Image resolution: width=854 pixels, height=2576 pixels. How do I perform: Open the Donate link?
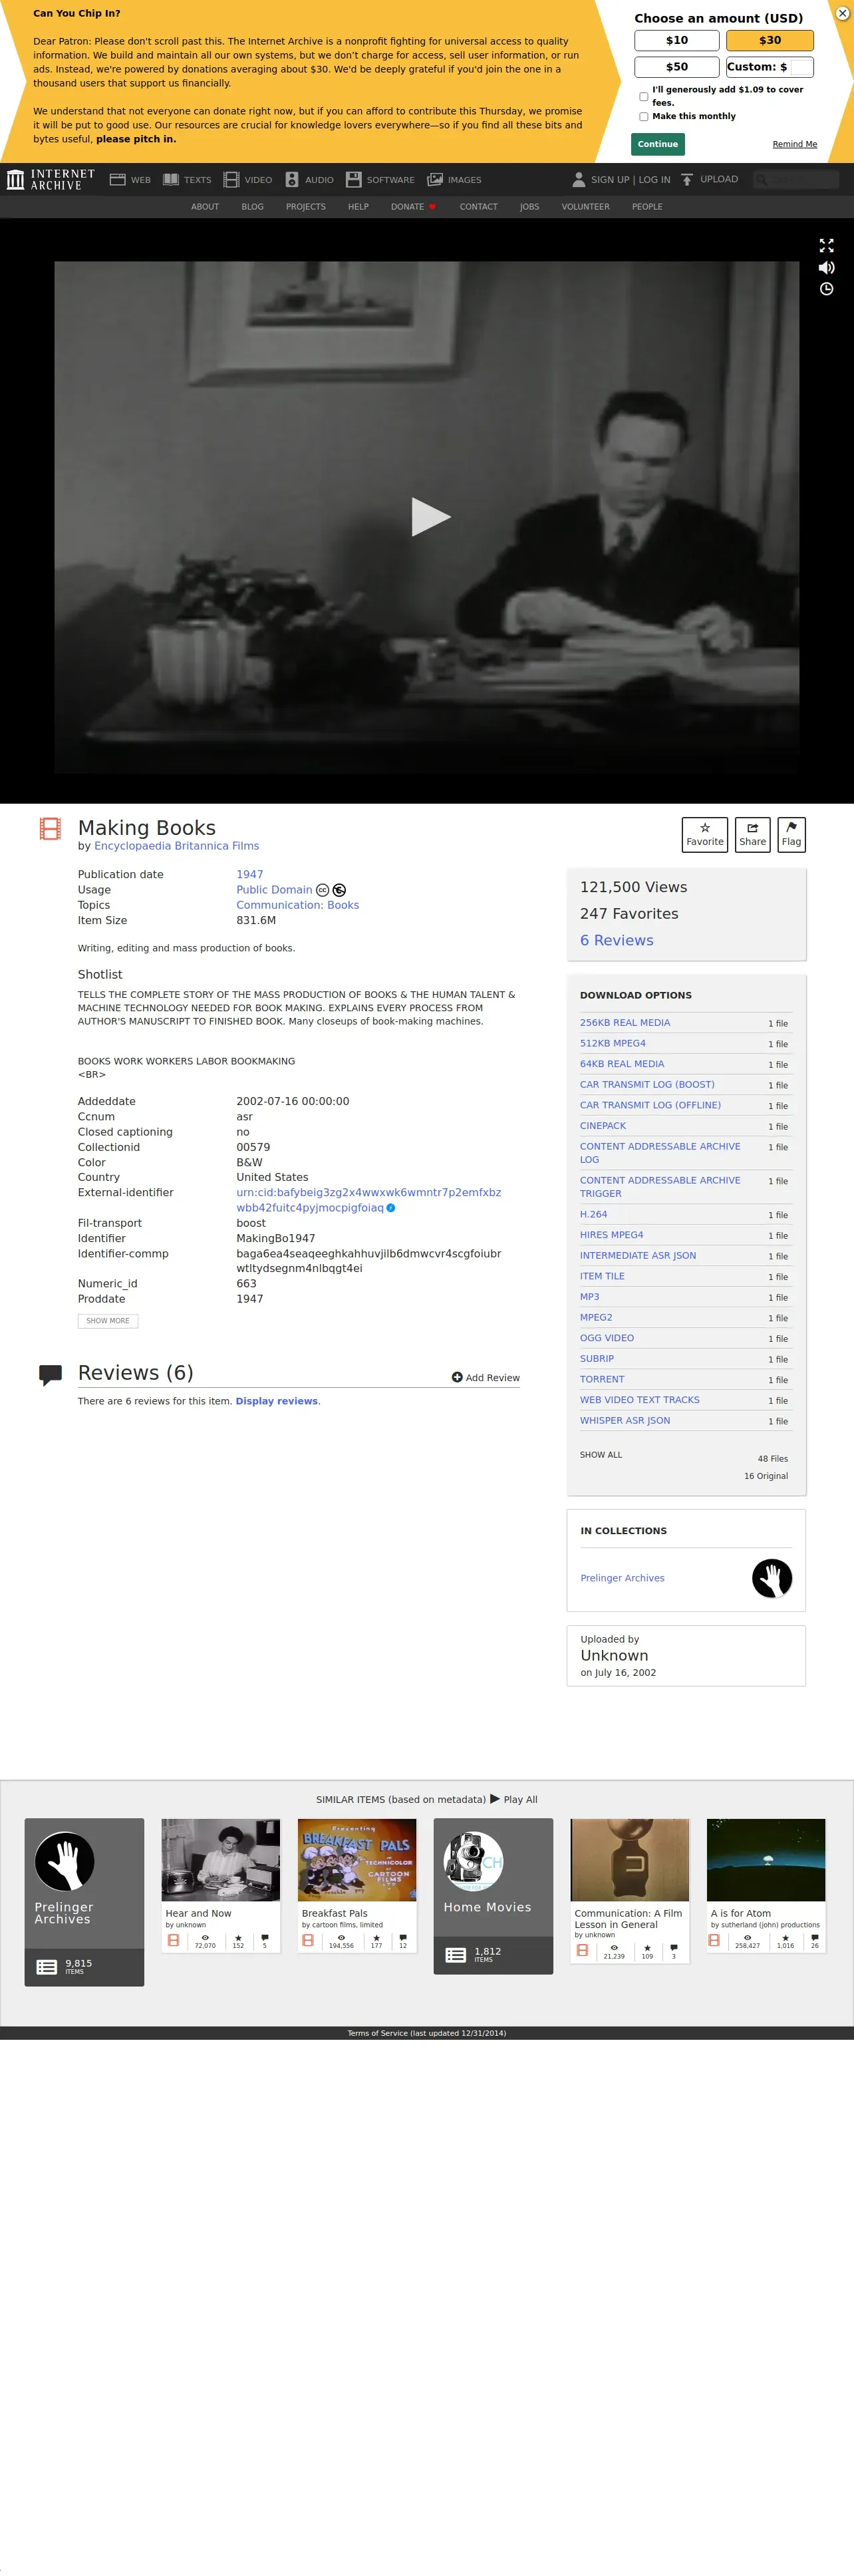pyautogui.click(x=413, y=207)
